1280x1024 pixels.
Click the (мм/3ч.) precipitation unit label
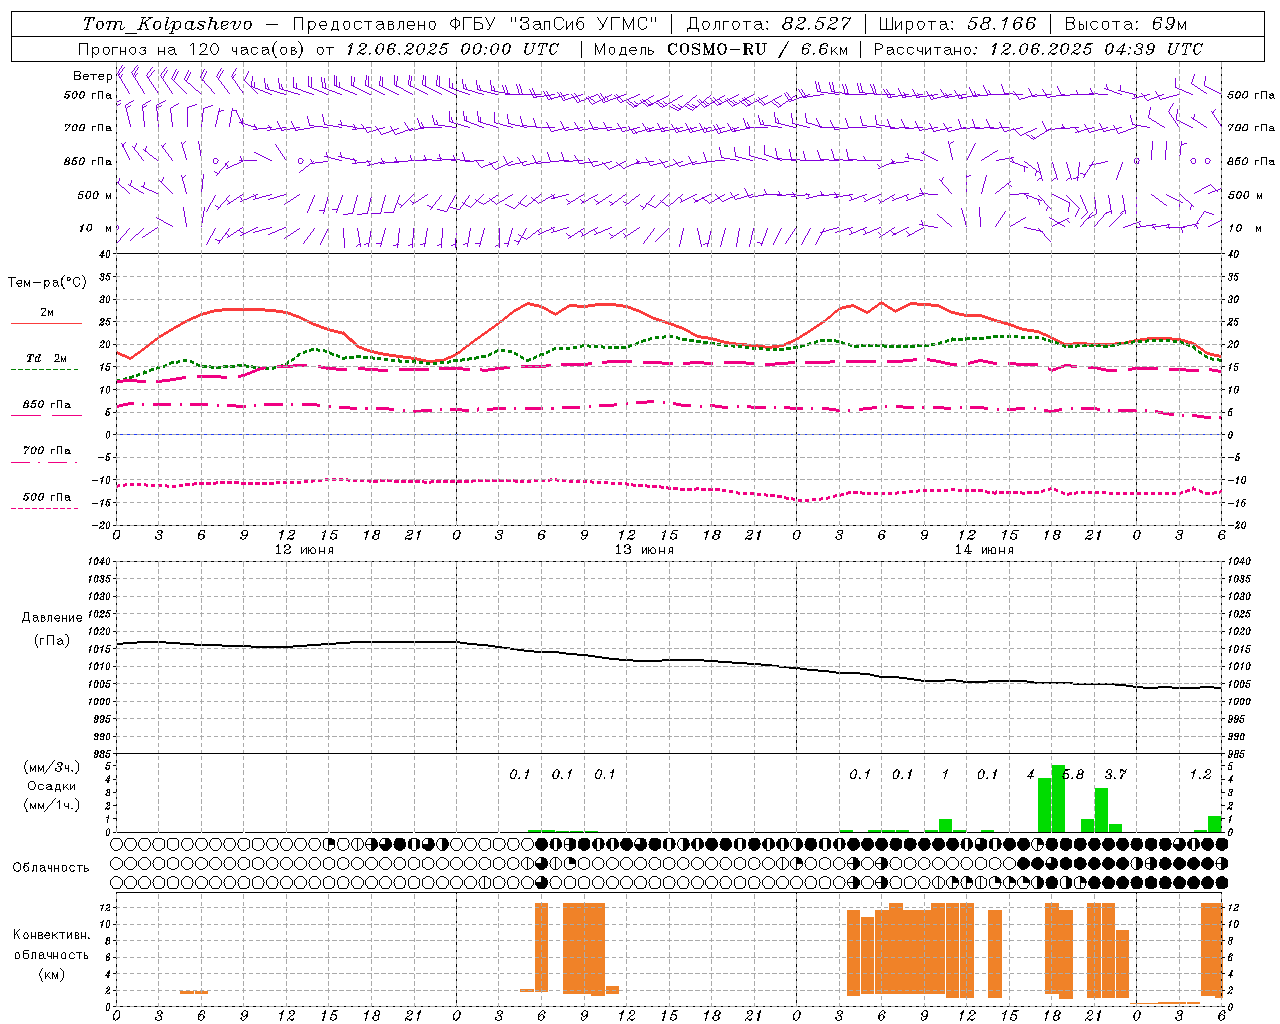pyautogui.click(x=51, y=767)
